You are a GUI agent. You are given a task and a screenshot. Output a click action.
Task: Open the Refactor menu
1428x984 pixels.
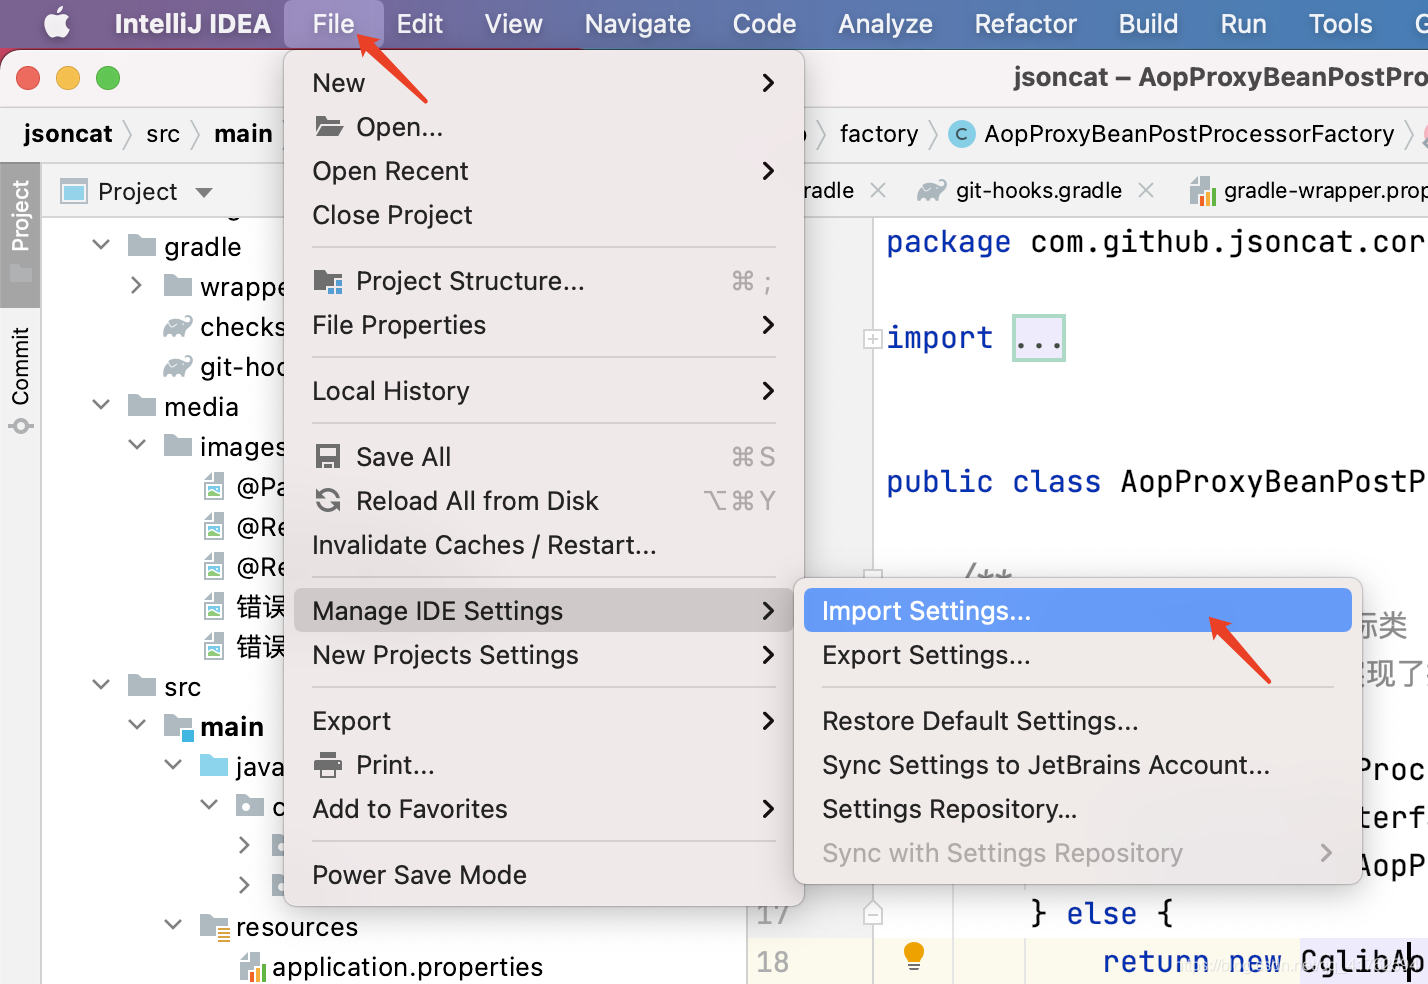point(1025,23)
